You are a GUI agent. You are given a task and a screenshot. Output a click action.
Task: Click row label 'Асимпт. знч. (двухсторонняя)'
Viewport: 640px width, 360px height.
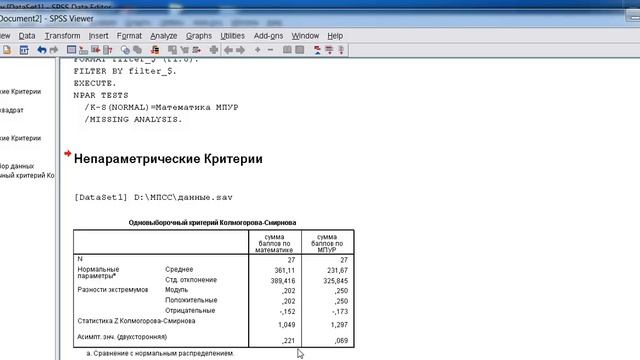122,337
